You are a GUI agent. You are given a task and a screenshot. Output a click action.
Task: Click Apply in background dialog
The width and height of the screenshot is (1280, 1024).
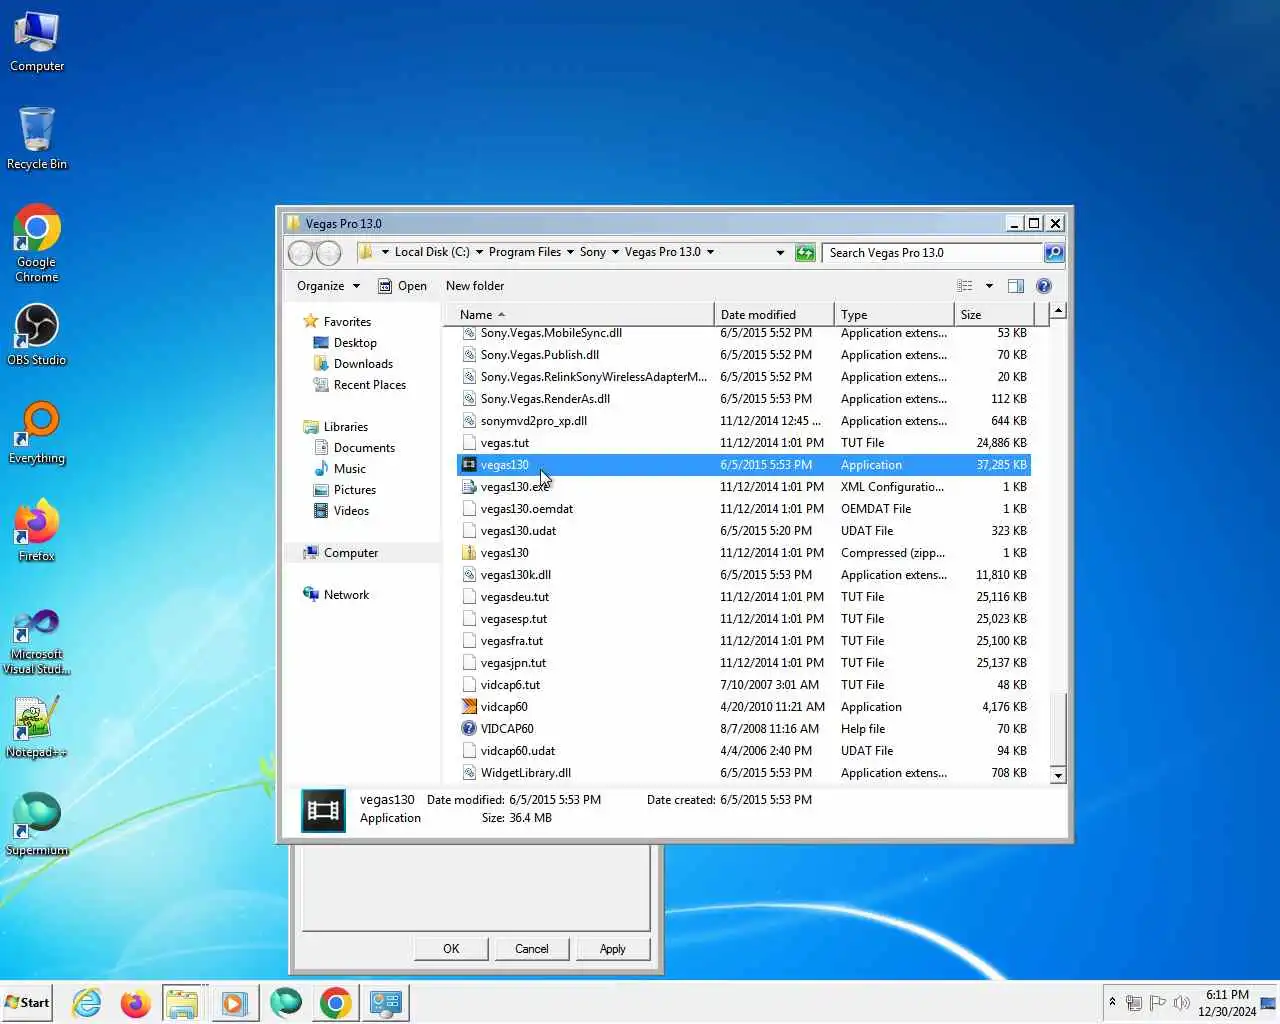tap(613, 949)
